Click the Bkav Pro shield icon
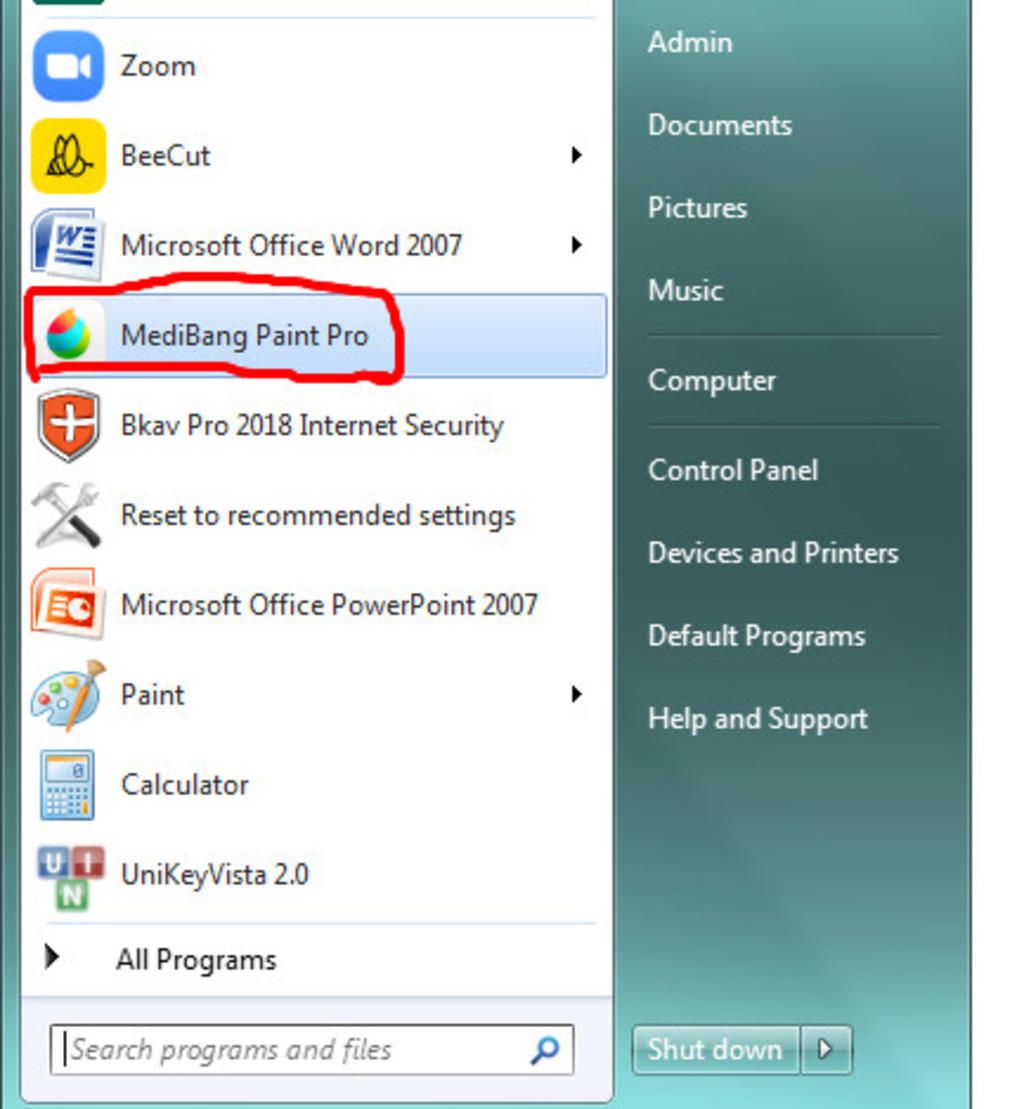 click(x=68, y=425)
